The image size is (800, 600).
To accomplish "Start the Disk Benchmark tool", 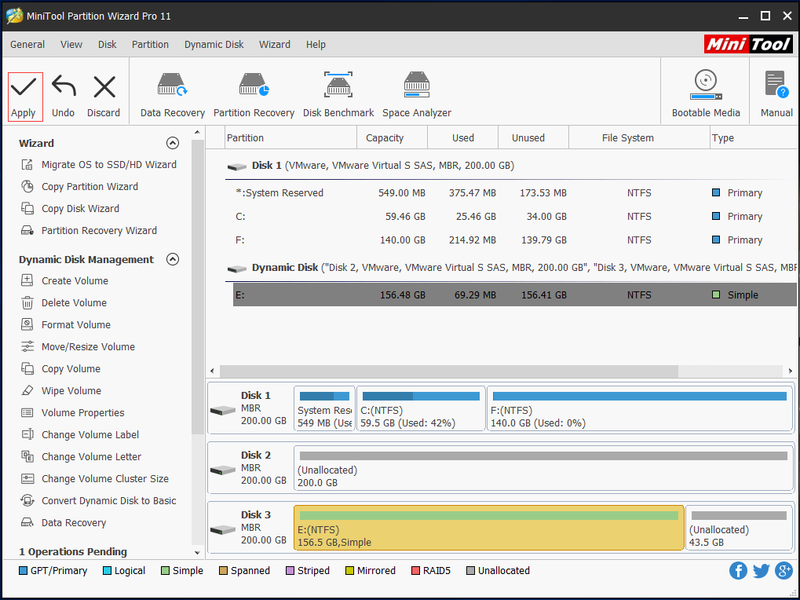I will point(338,95).
